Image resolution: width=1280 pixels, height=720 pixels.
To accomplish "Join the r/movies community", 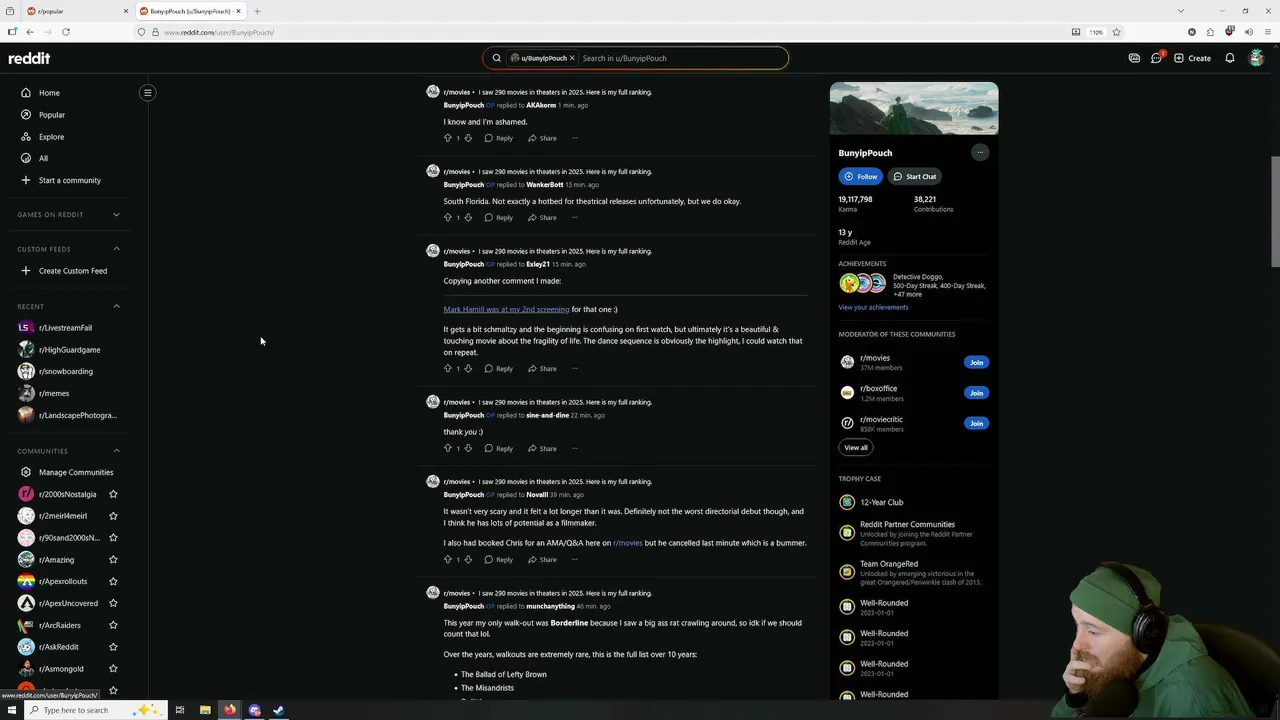I will point(976,363).
